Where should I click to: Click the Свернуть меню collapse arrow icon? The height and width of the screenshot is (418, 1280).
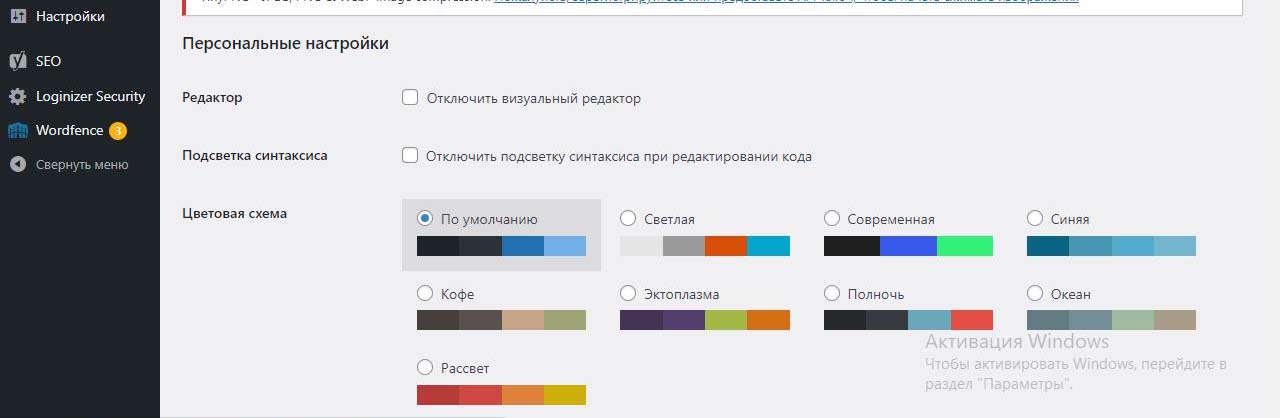point(18,165)
